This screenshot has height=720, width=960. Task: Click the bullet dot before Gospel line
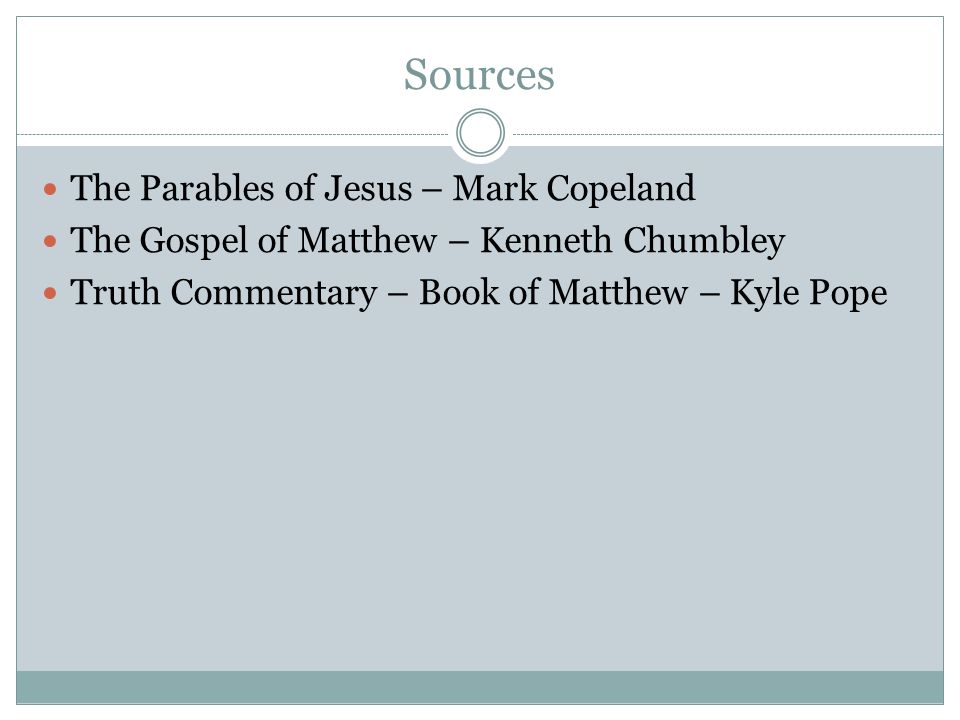pyautogui.click(x=50, y=241)
